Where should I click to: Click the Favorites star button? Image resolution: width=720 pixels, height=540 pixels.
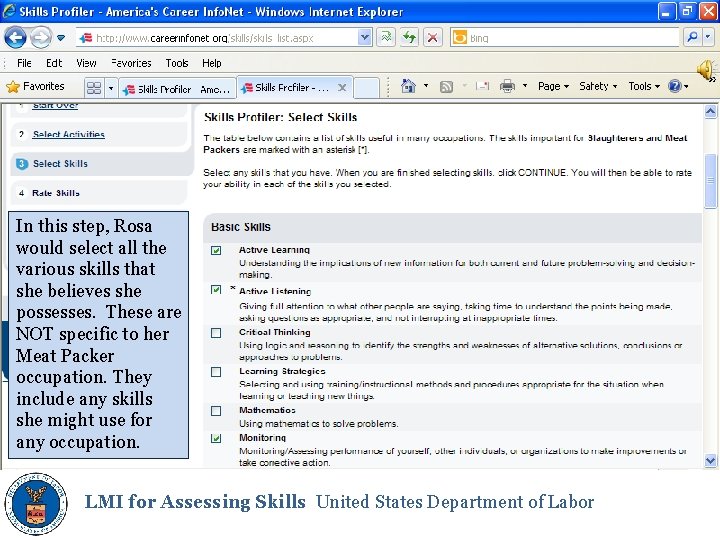(36, 86)
